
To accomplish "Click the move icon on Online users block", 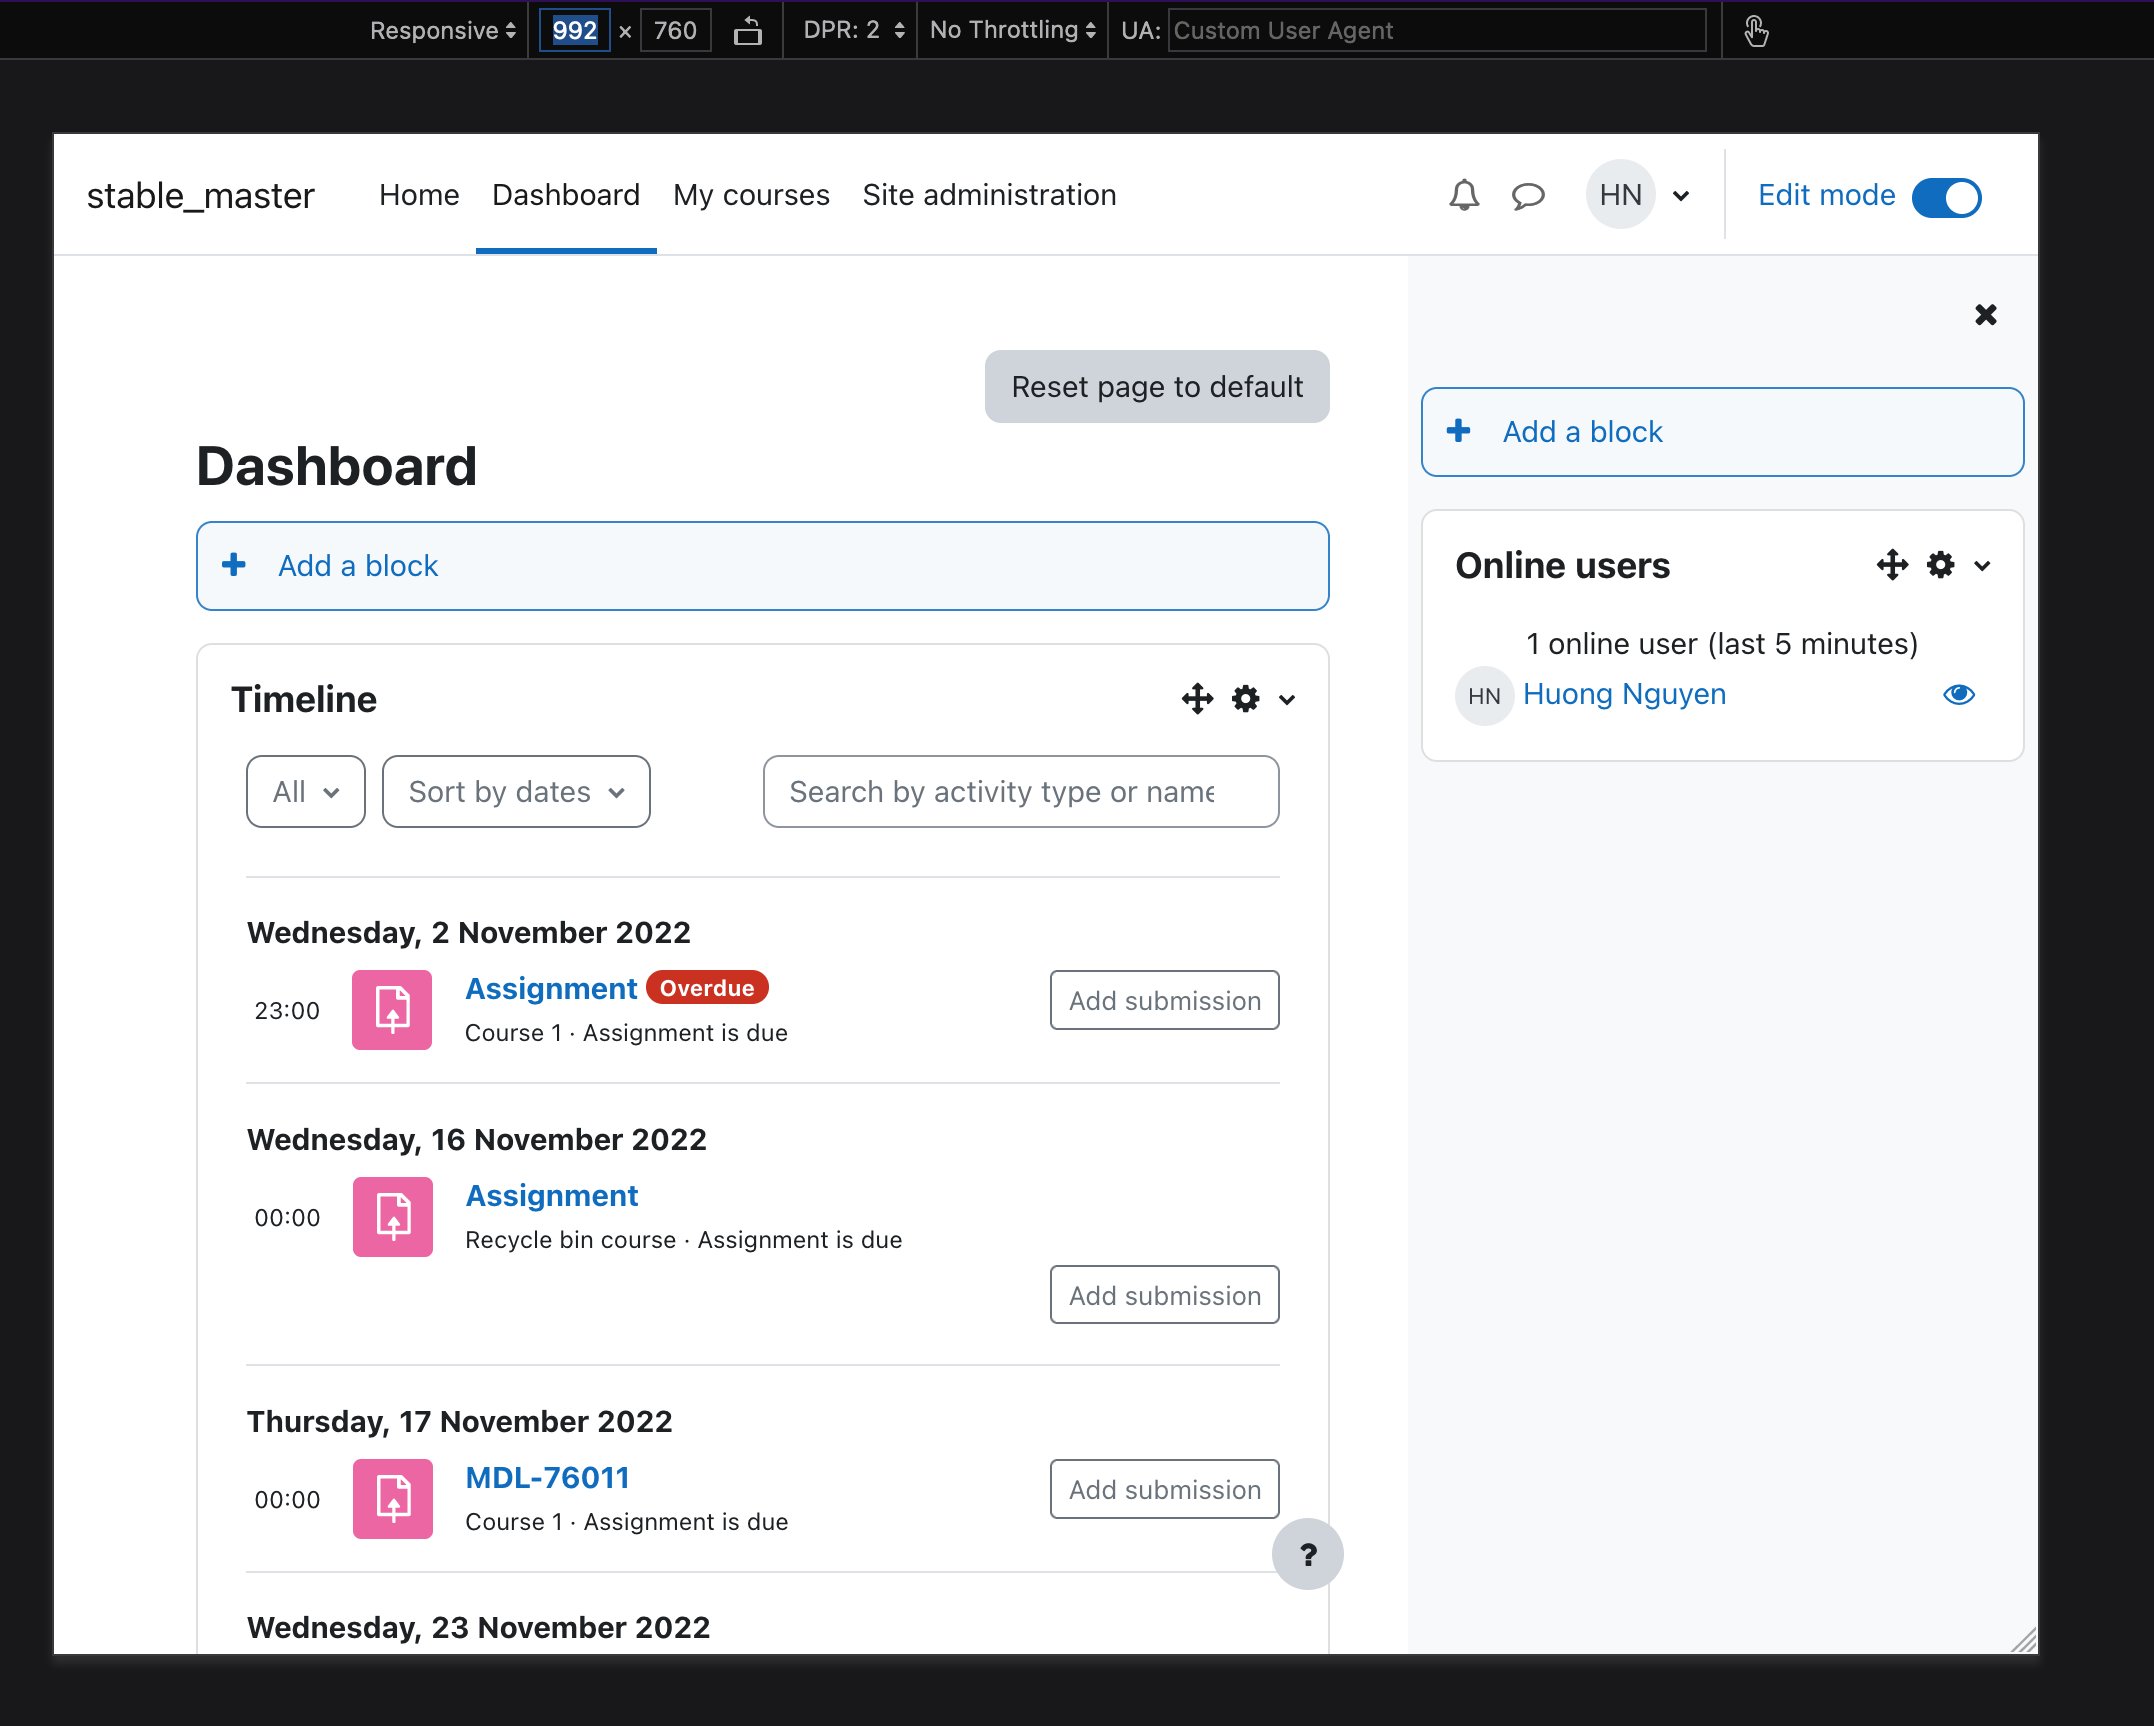I will [1892, 565].
